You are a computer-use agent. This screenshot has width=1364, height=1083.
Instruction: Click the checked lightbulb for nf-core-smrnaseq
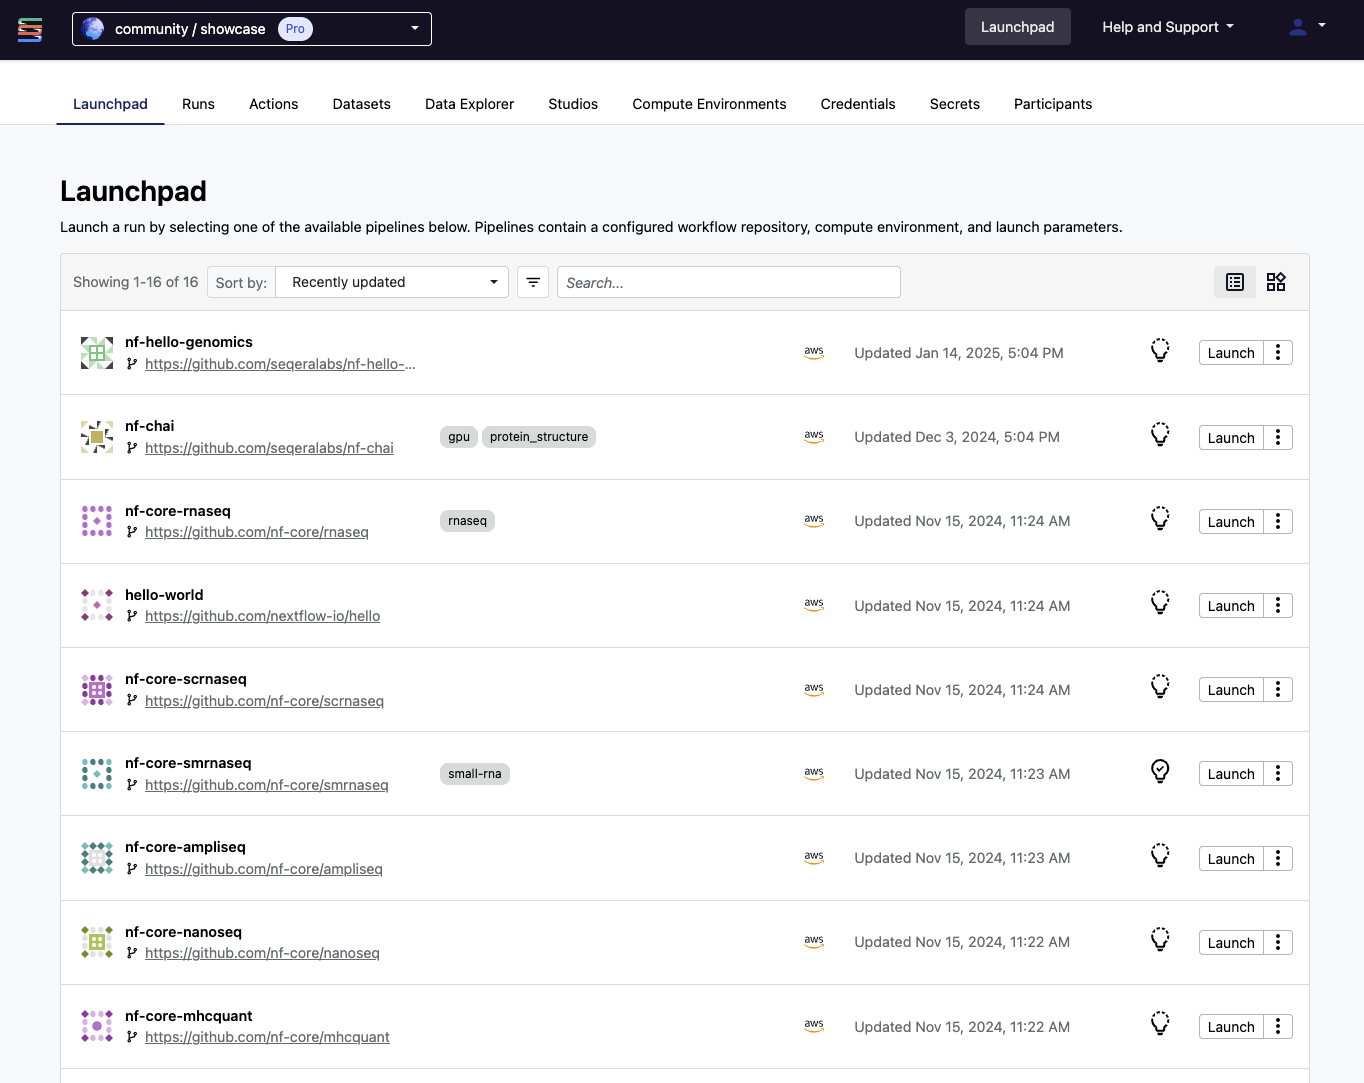(x=1159, y=772)
